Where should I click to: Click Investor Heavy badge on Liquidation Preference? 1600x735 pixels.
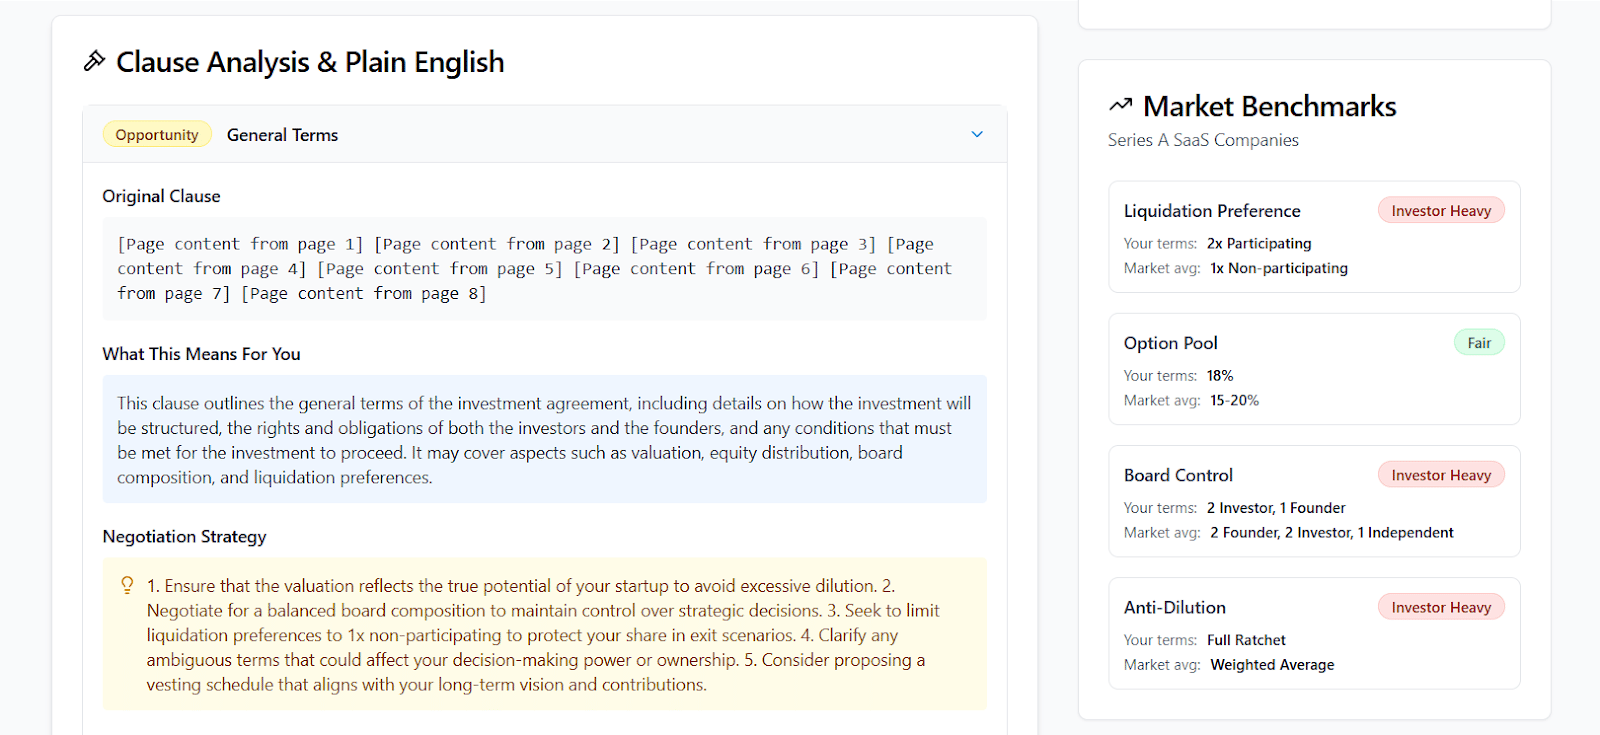point(1440,211)
